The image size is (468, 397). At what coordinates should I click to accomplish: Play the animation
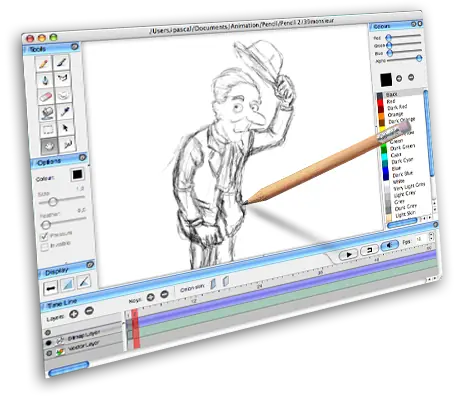348,254
